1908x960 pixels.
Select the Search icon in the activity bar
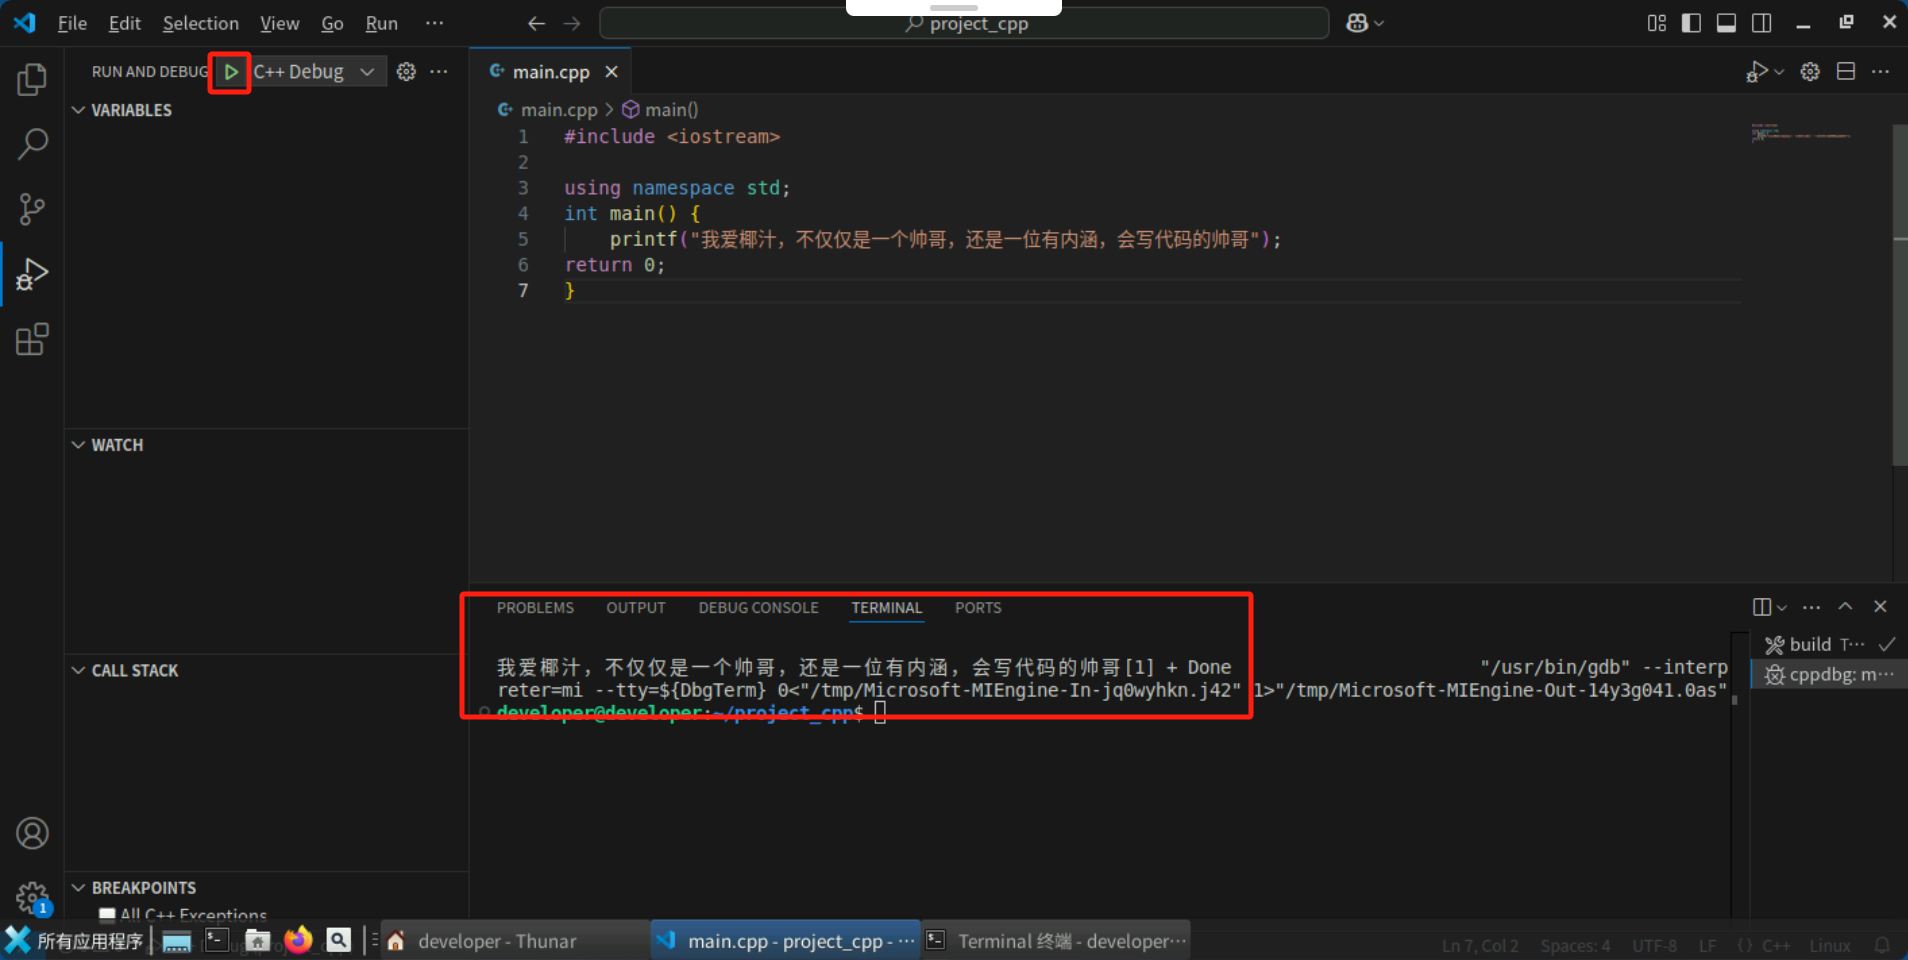coord(33,144)
